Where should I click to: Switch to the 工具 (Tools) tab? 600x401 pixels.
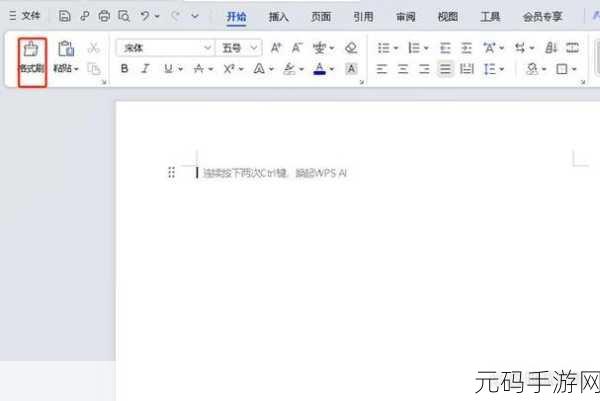point(490,17)
